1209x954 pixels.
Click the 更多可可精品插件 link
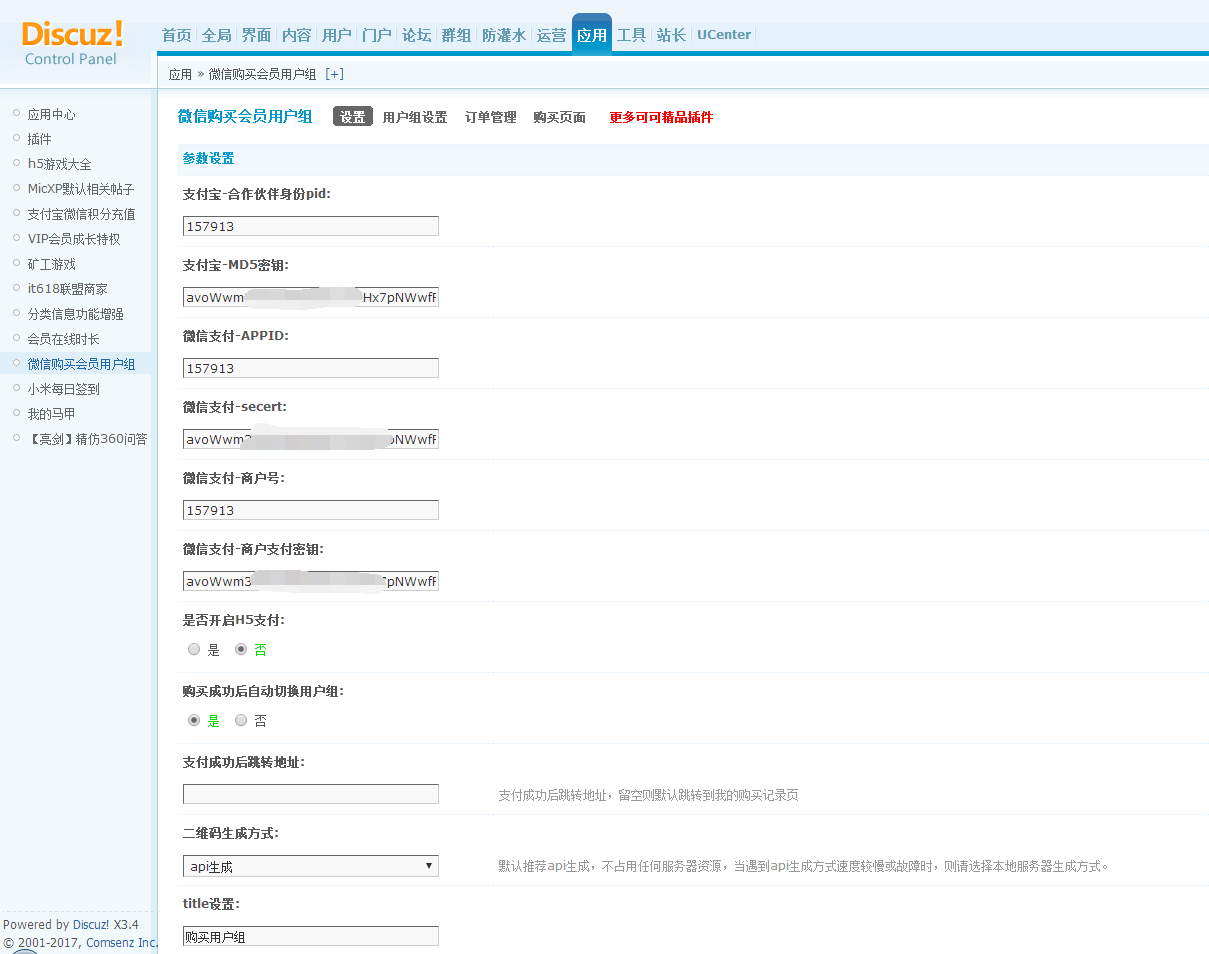(661, 117)
